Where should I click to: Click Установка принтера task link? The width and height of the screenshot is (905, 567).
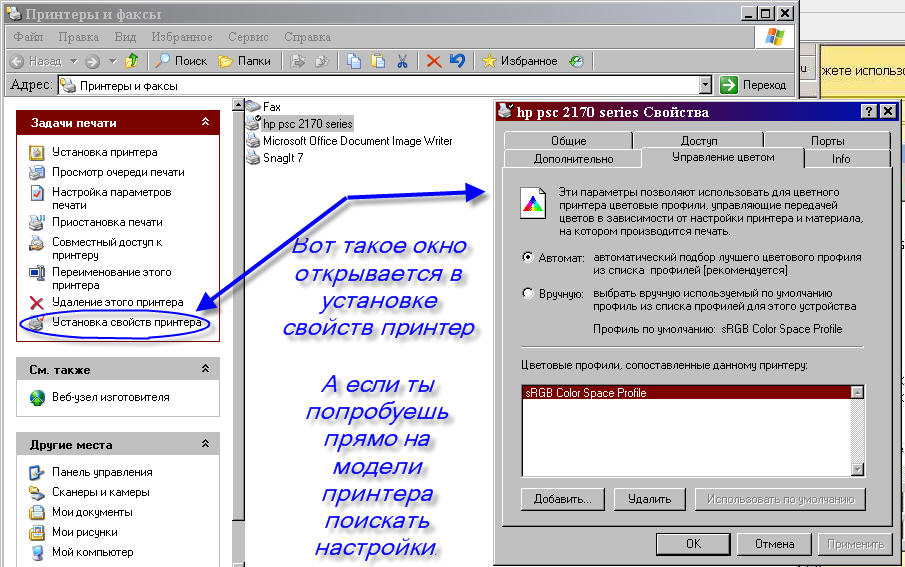click(x=104, y=152)
